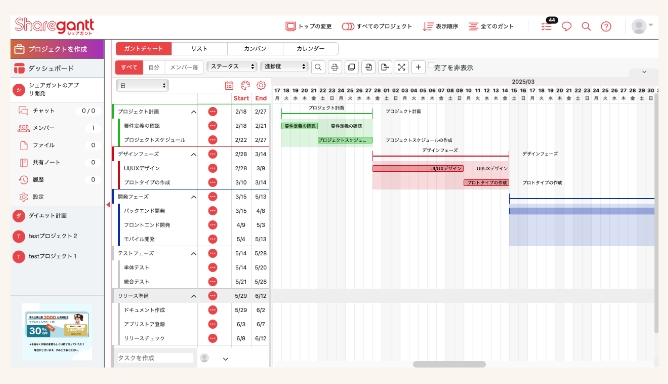Click the horizontal scrollbar under gantt chart
668x384 pixels.
pos(449,364)
